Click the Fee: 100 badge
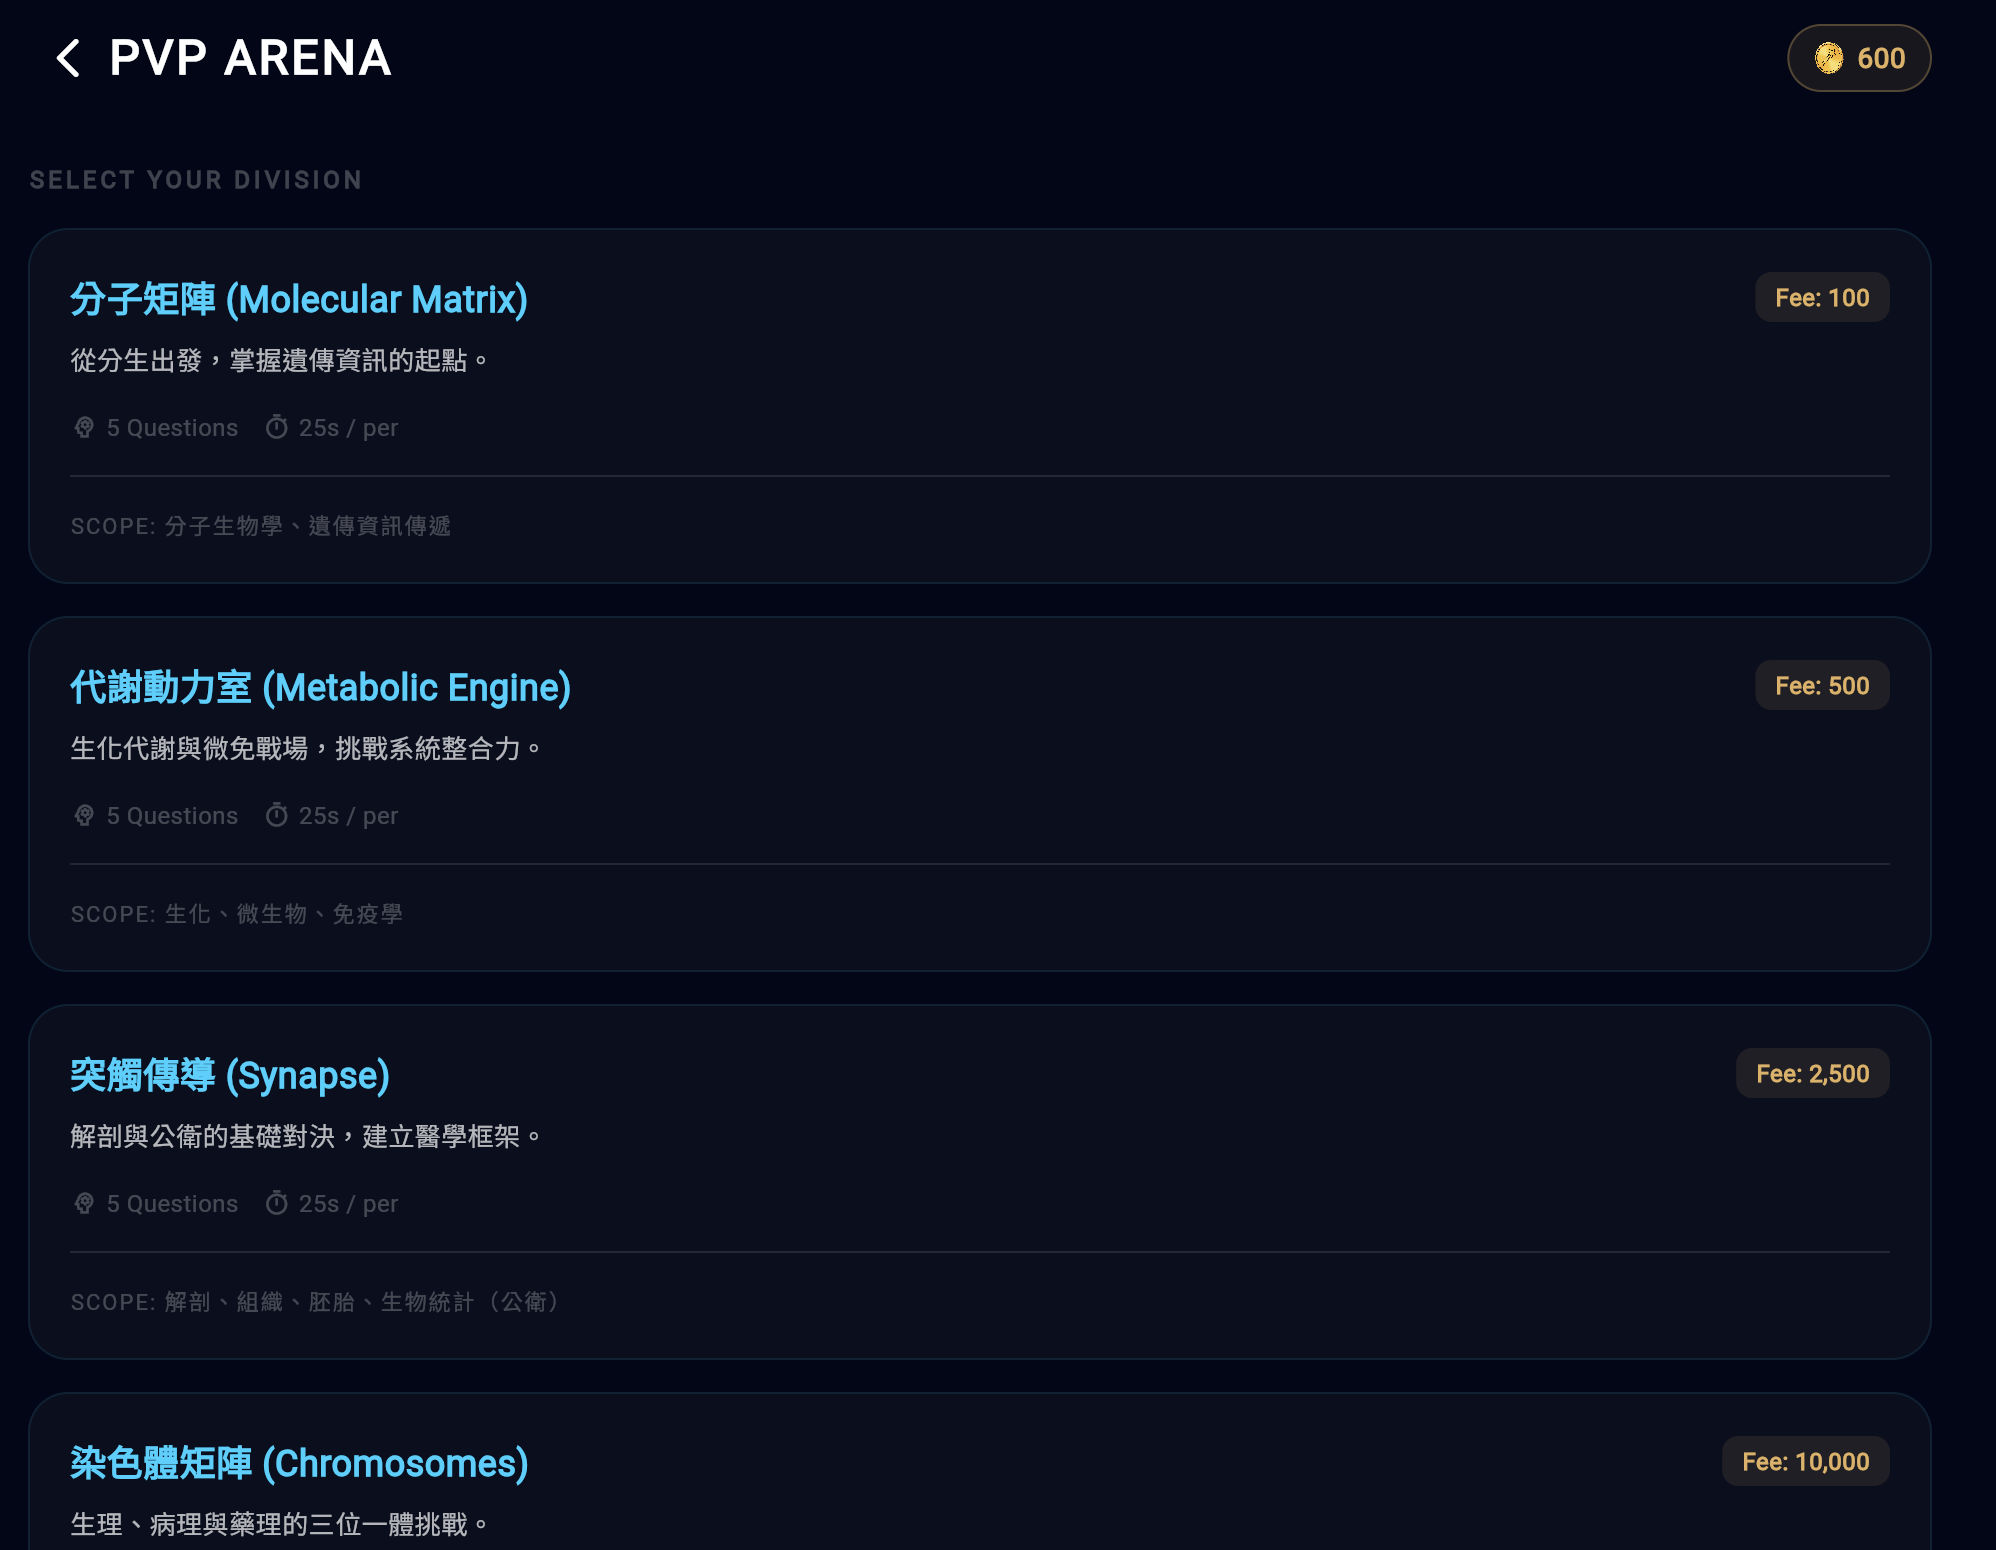Viewport: 1996px width, 1550px height. pyautogui.click(x=1822, y=298)
